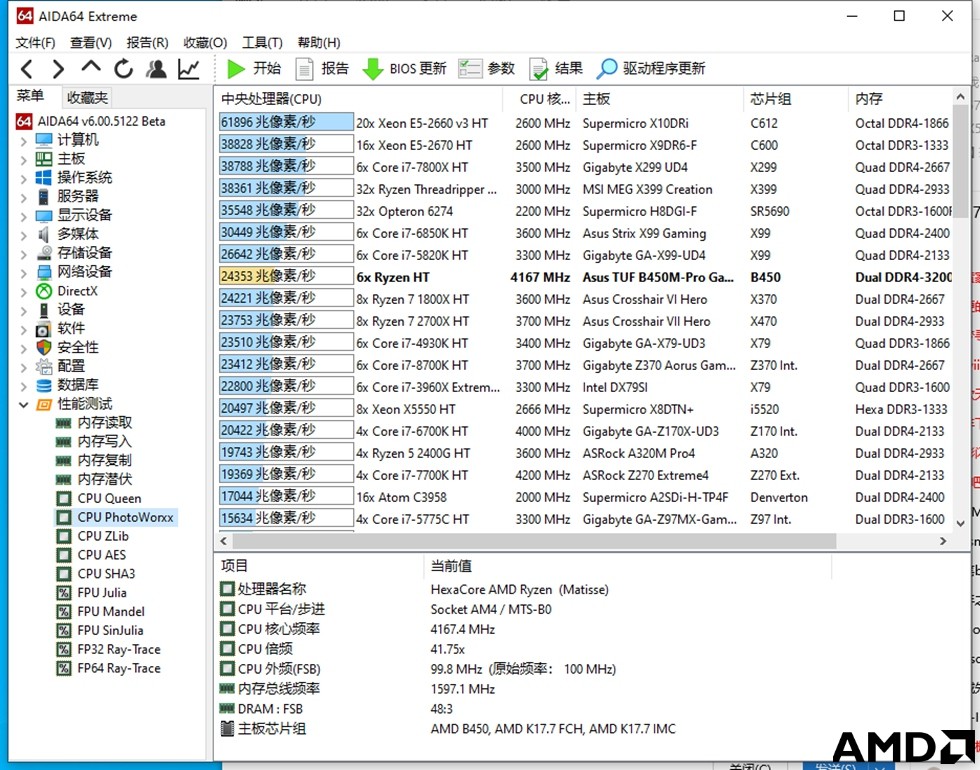The image size is (980, 770).
Task: Select the CPU Queen benchmark icon
Action: (64, 499)
